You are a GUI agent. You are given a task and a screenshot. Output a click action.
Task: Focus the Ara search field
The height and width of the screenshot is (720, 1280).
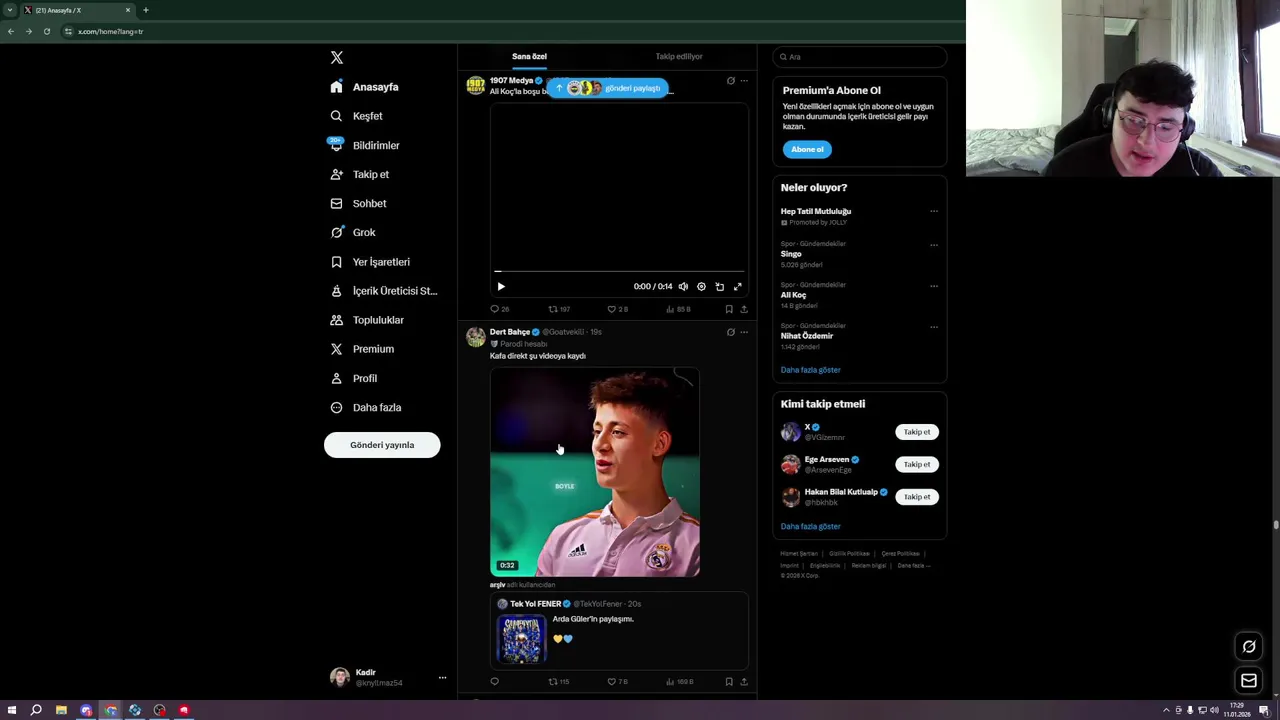tap(859, 57)
